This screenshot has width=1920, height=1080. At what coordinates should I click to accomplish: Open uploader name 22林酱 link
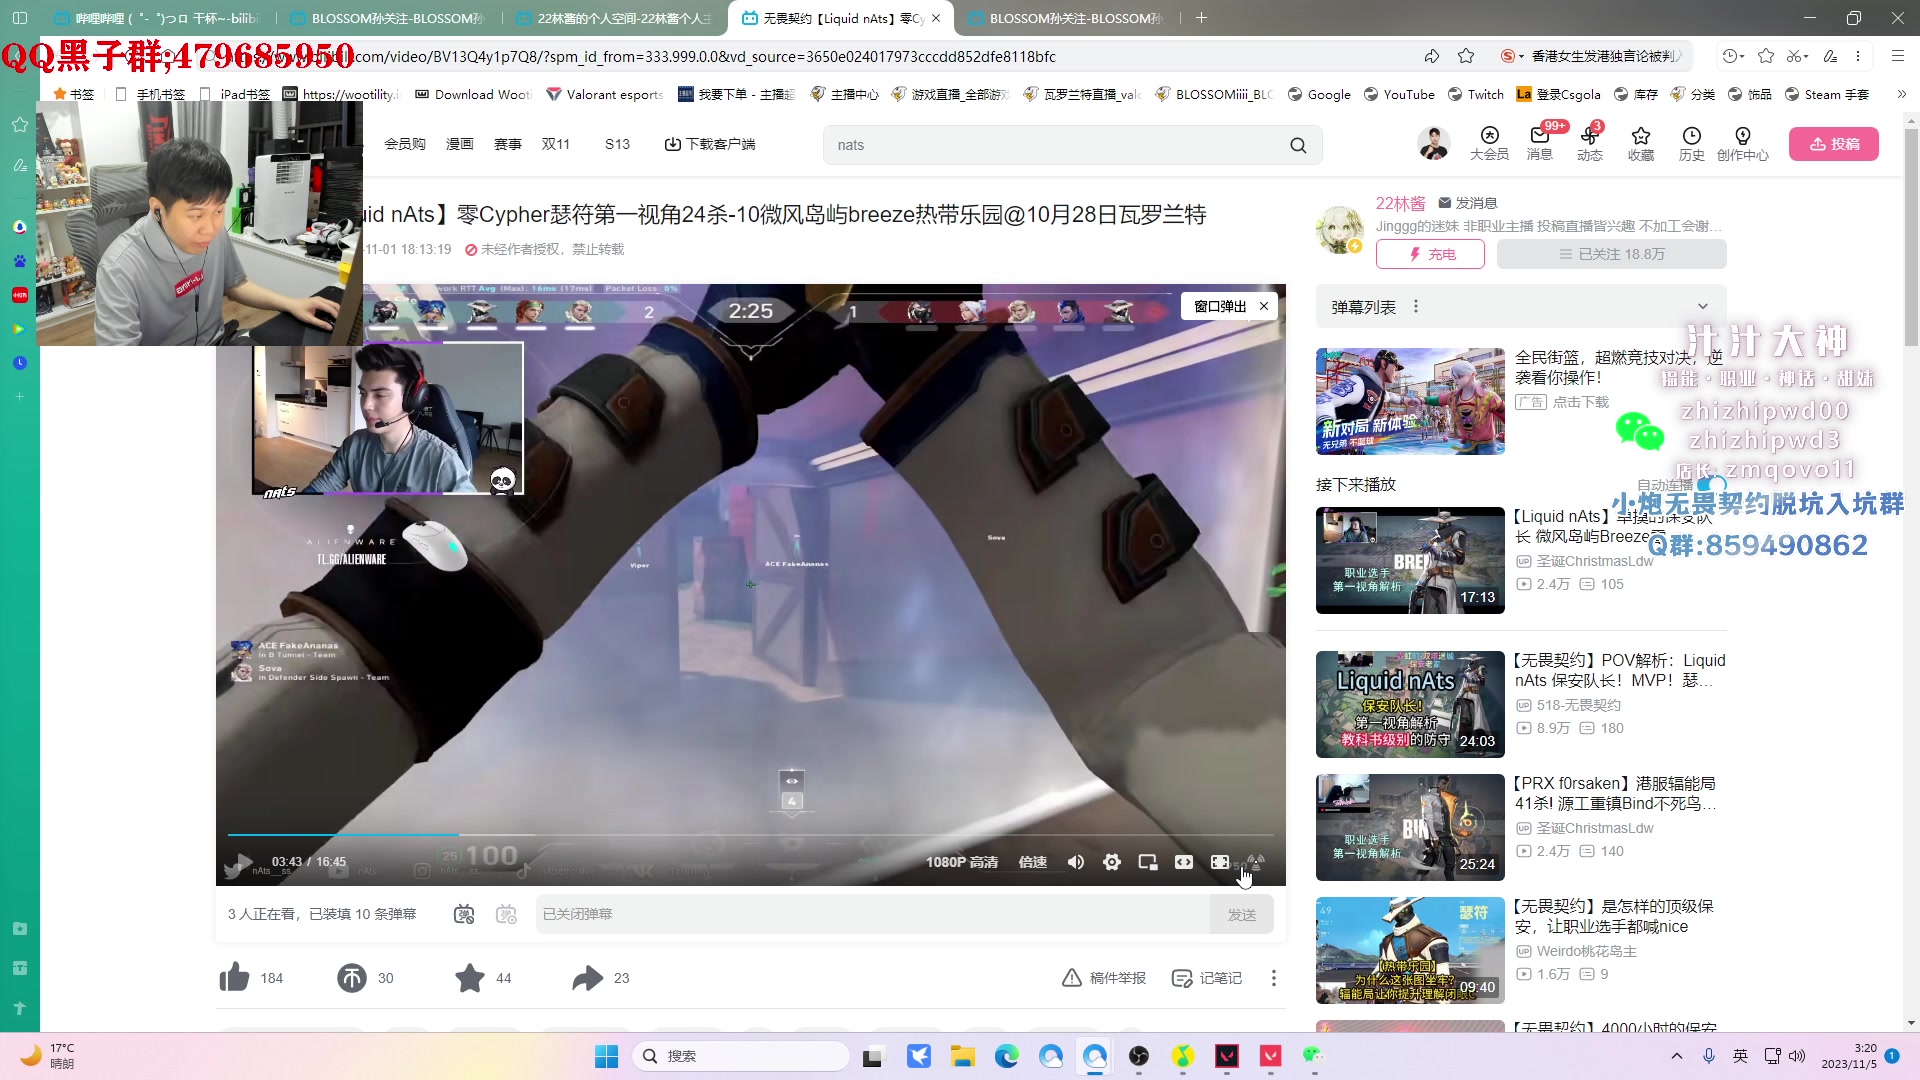(1400, 203)
